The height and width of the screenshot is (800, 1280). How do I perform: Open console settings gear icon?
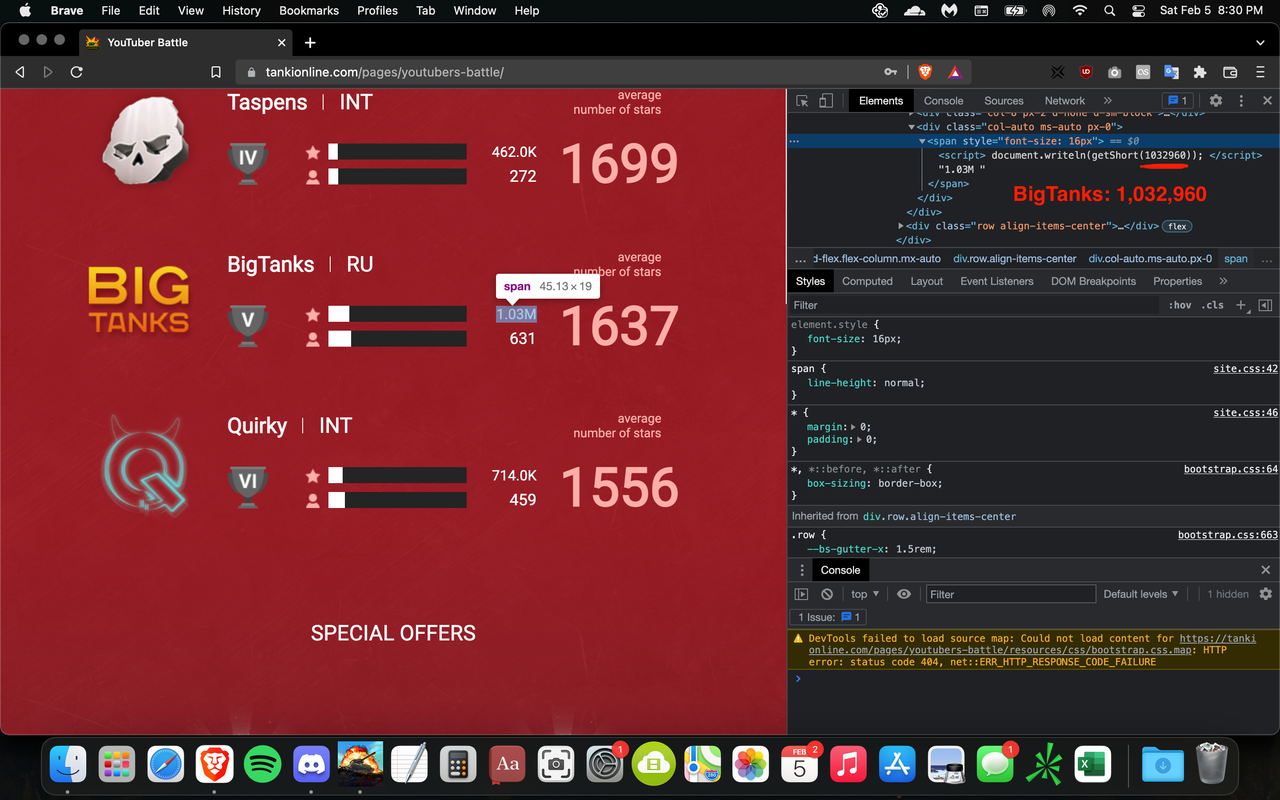tap(1265, 594)
